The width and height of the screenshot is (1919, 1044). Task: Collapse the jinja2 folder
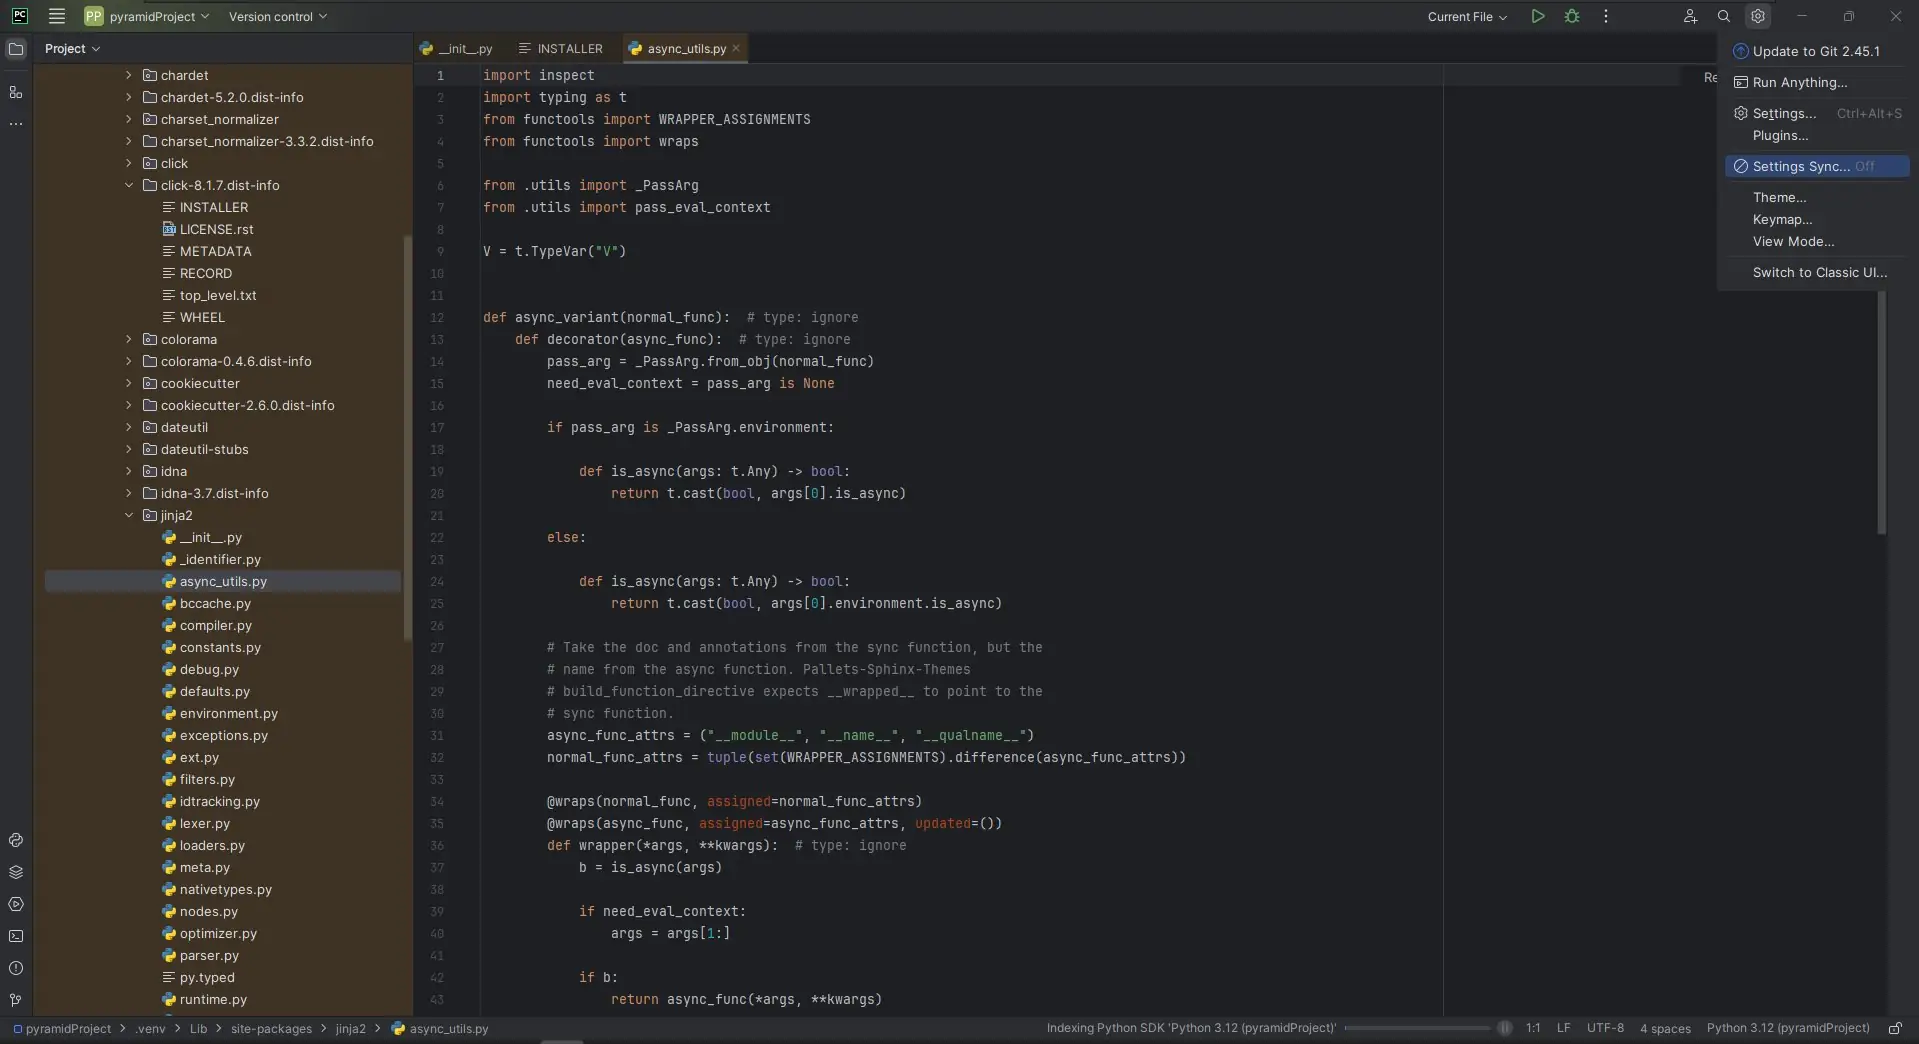129,516
